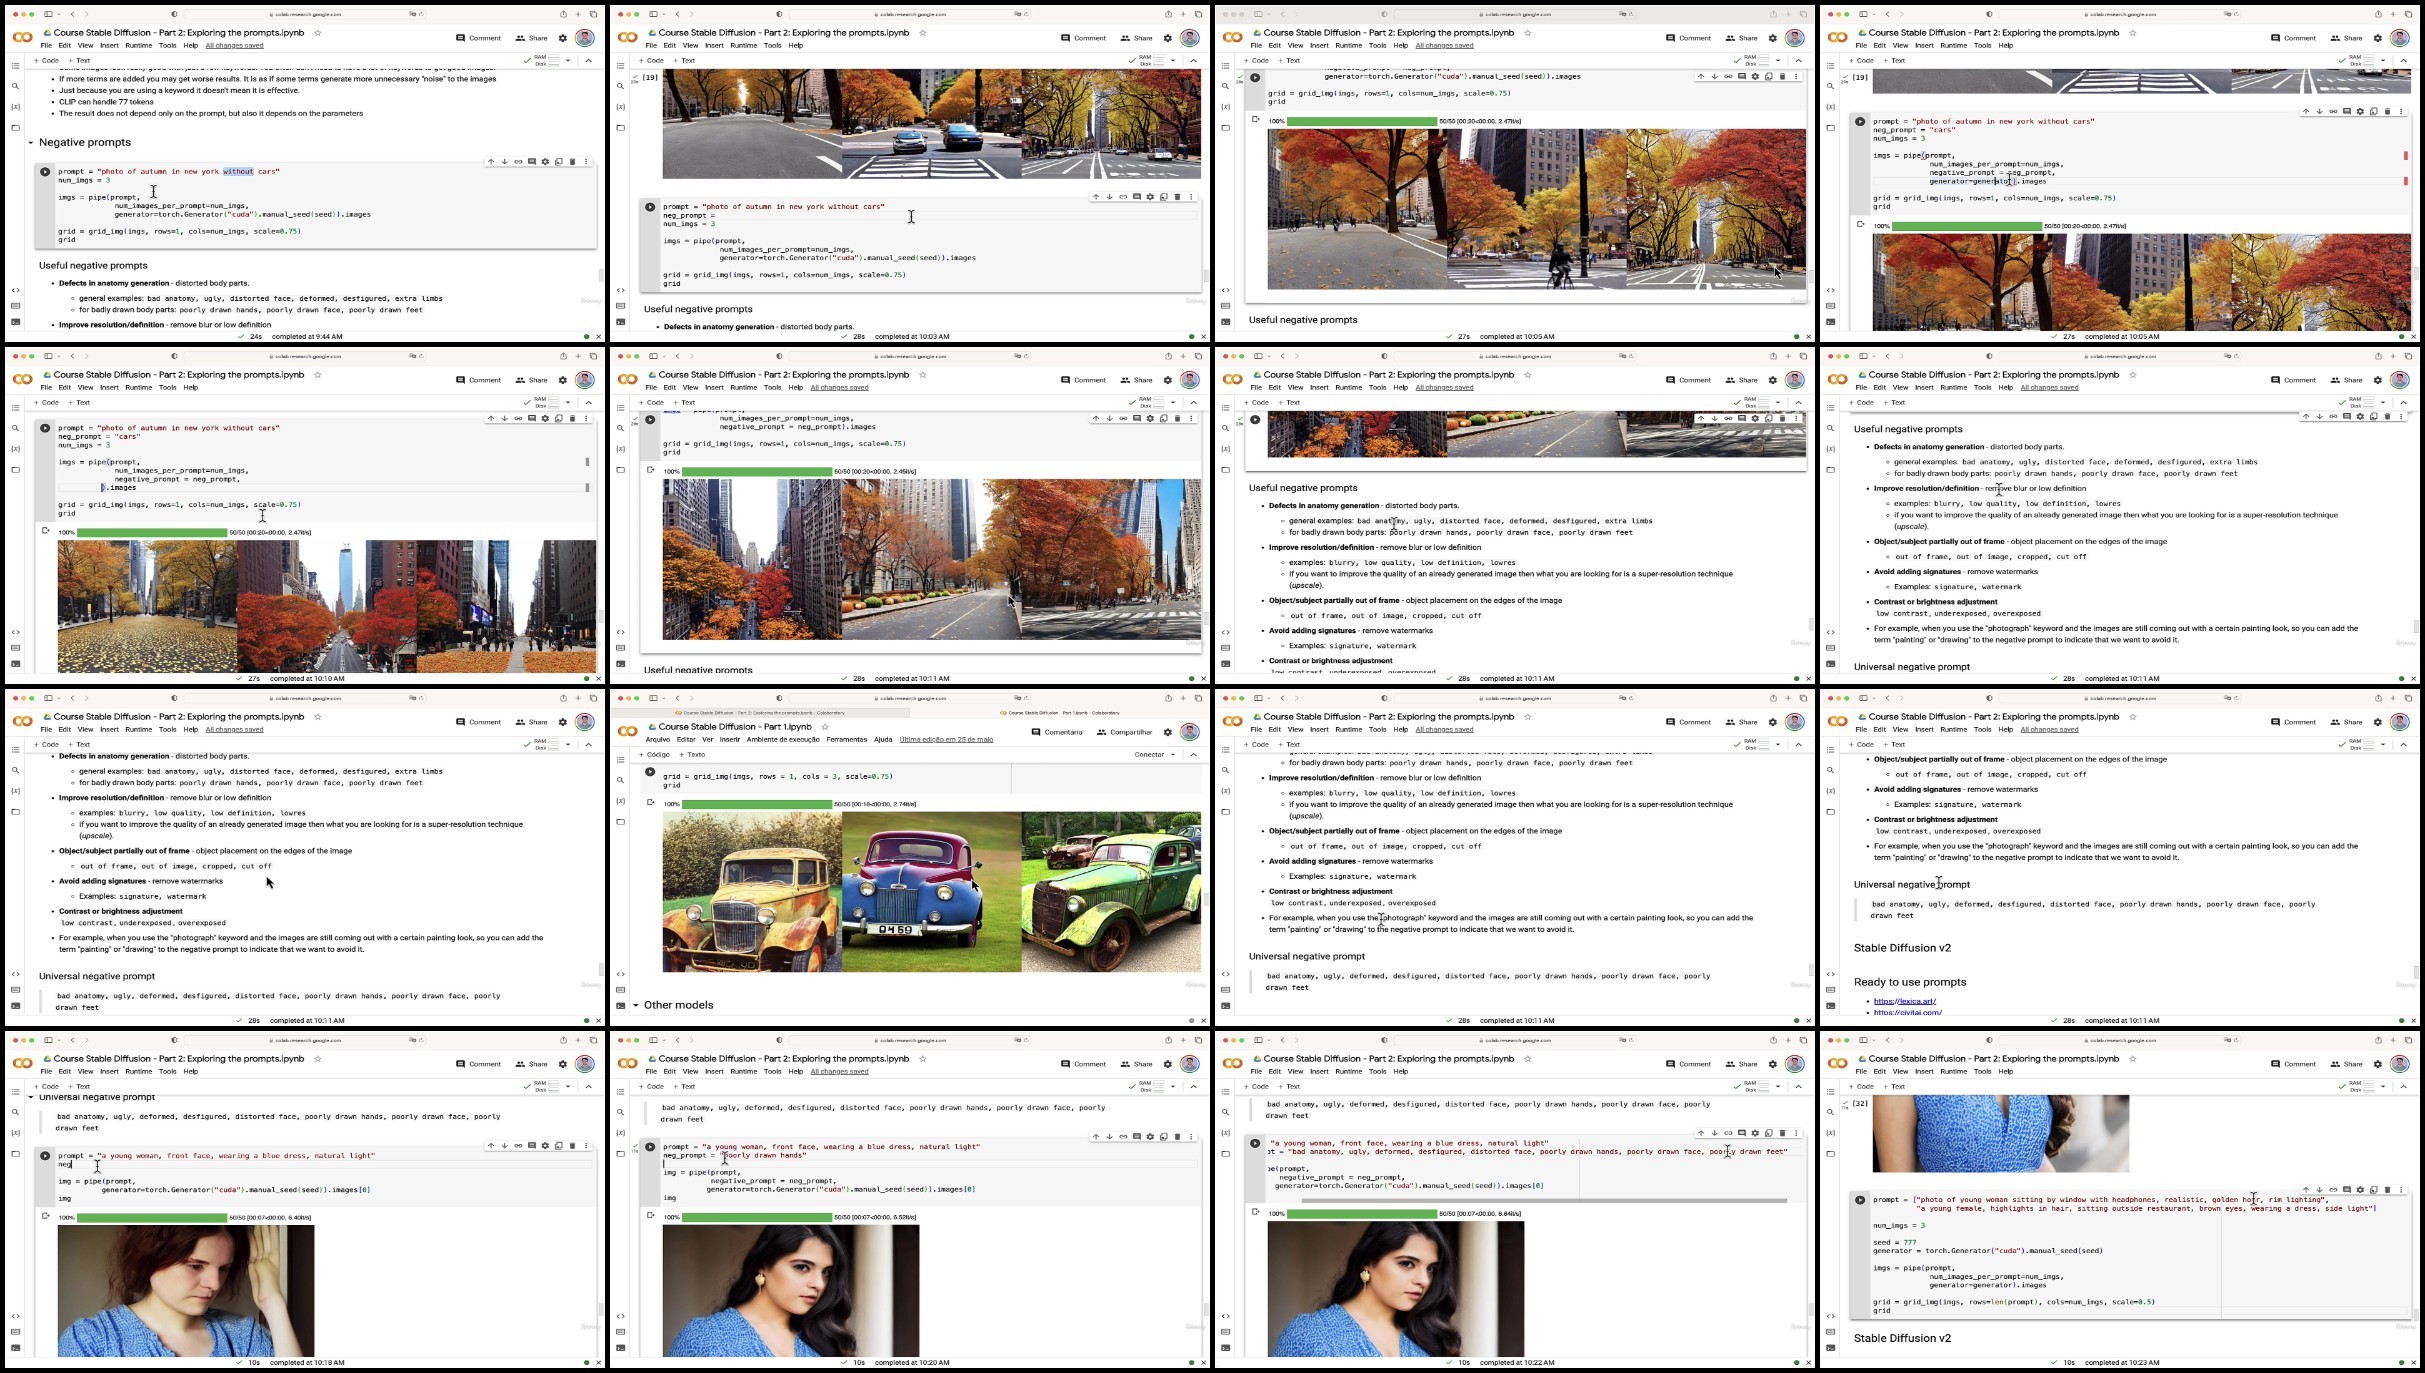The height and width of the screenshot is (1373, 2425).
Task: Click the blue car thumbnail in the Part 1 notebook
Action: click(x=932, y=891)
